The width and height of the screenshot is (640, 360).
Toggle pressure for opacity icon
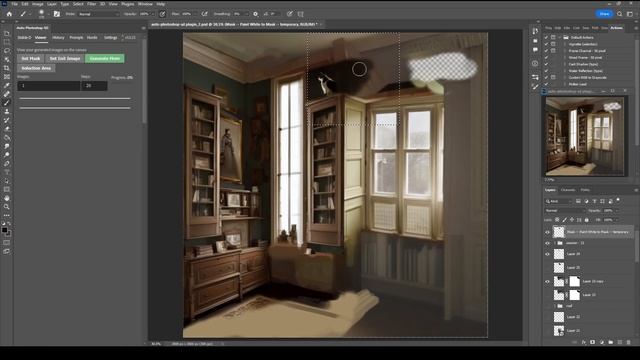tap(162, 14)
